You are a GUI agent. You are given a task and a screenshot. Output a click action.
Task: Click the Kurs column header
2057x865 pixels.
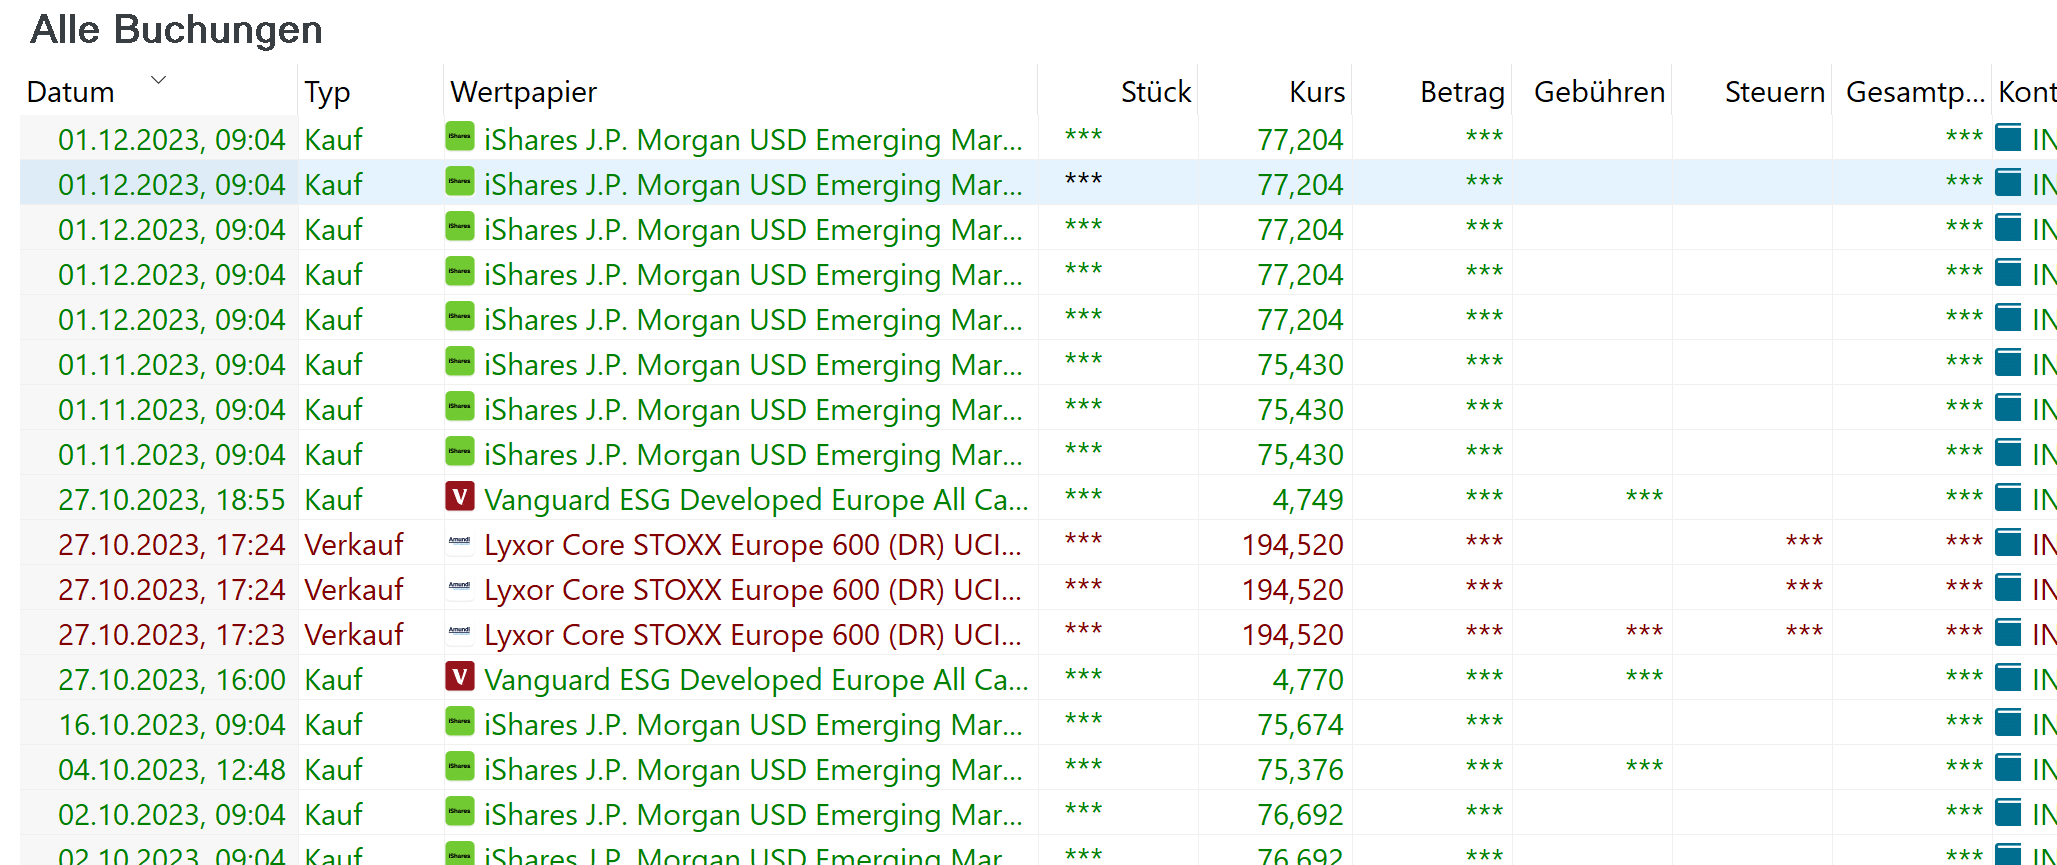click(1316, 92)
